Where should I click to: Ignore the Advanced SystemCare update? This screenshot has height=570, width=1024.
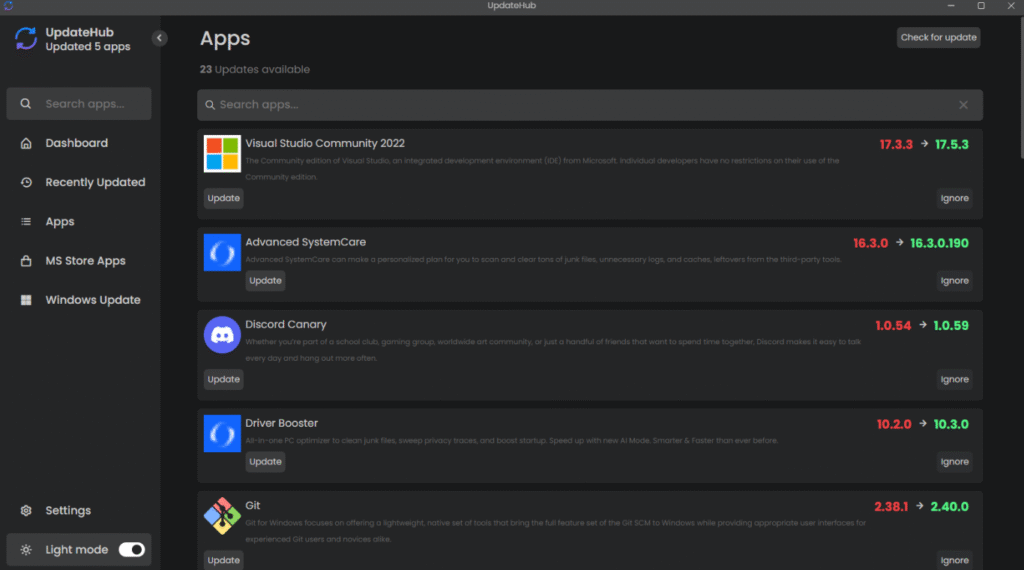(954, 280)
